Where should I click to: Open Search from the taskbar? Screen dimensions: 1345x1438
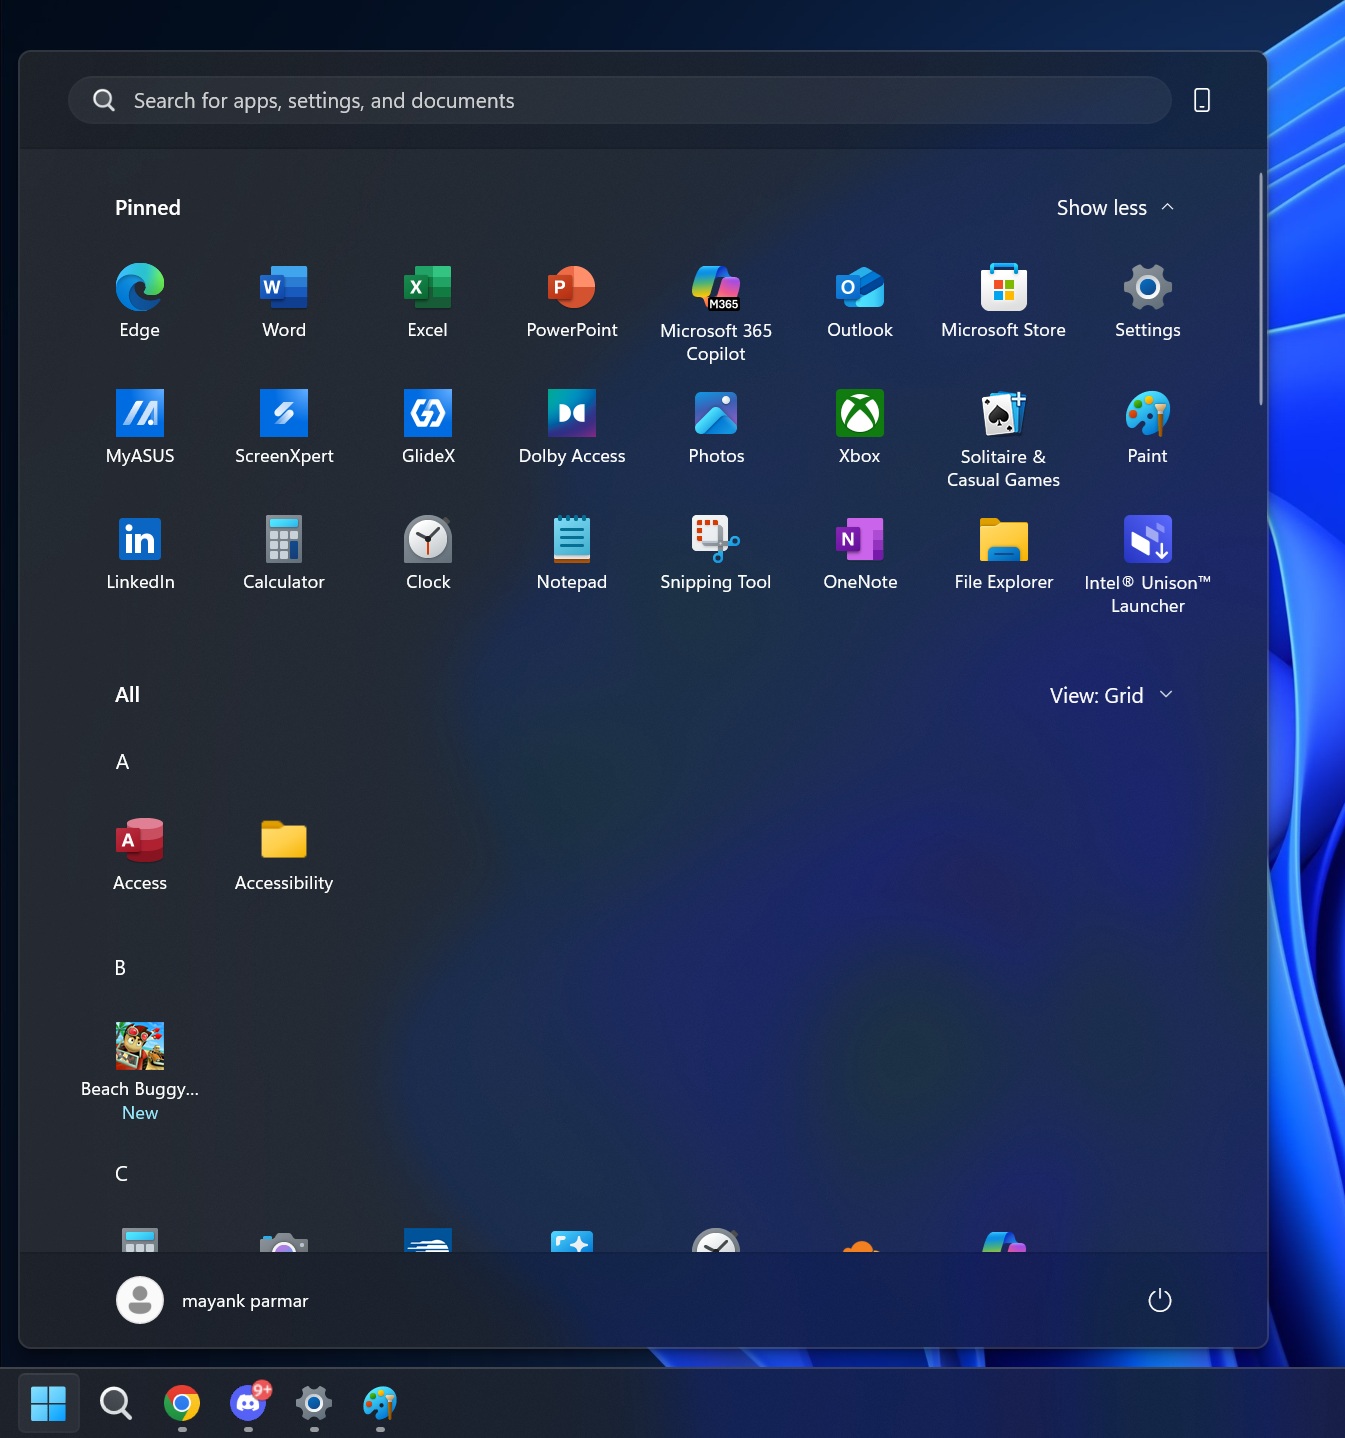pyautogui.click(x=115, y=1403)
